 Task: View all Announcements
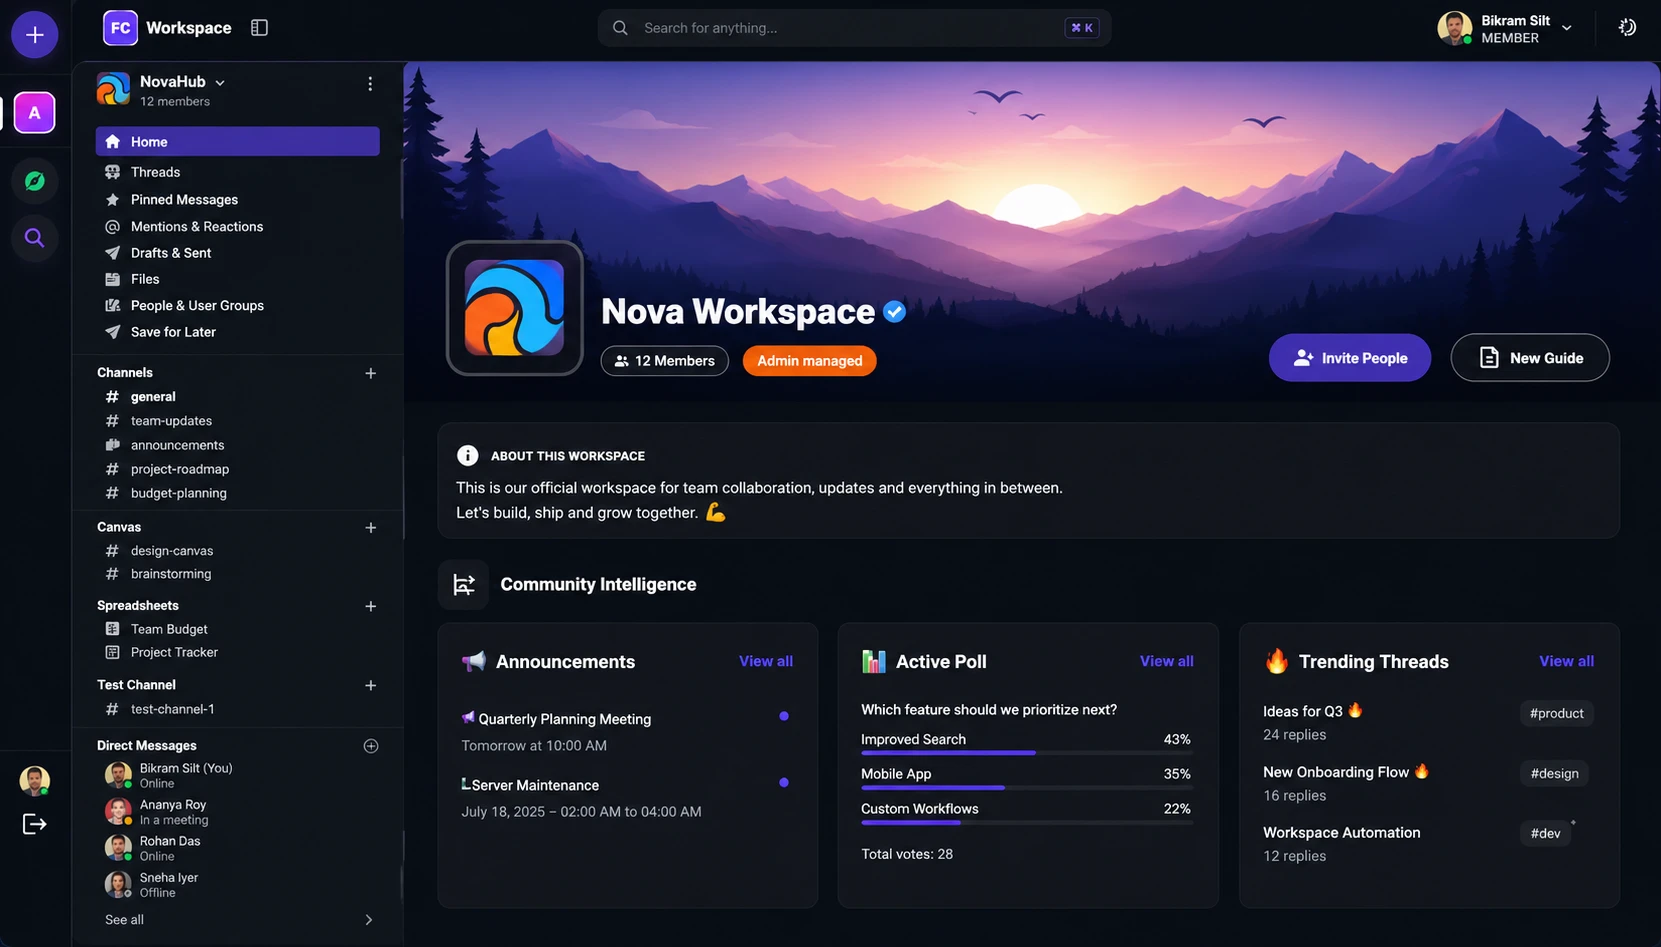(766, 662)
